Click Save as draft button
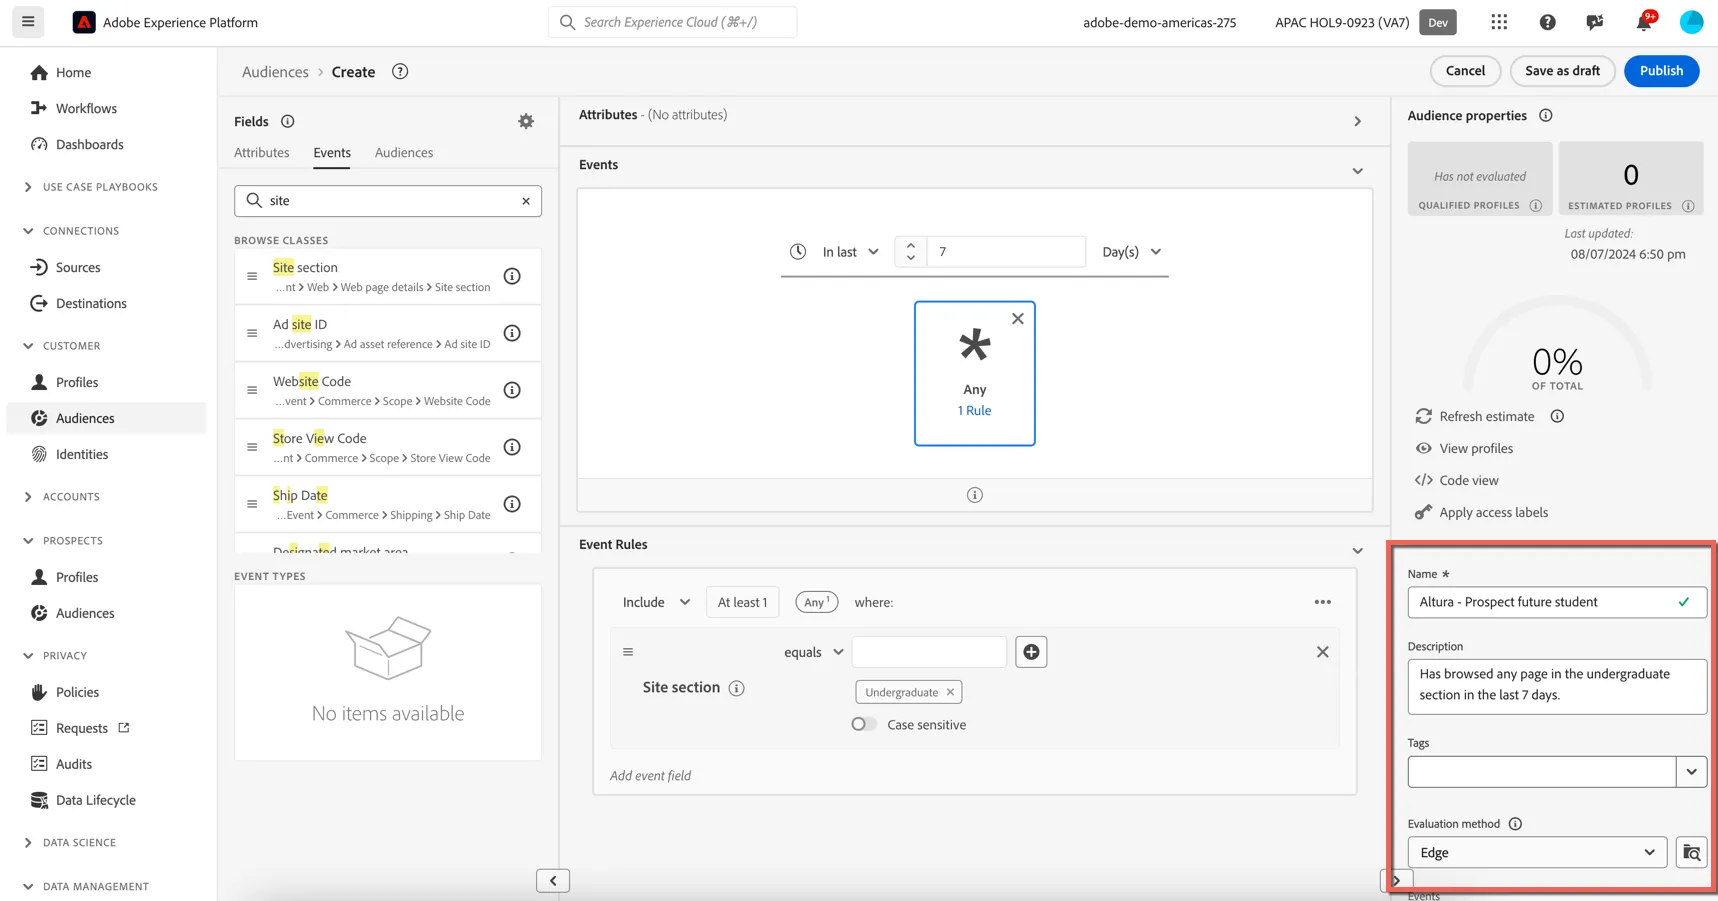The width and height of the screenshot is (1718, 901). click(1562, 71)
